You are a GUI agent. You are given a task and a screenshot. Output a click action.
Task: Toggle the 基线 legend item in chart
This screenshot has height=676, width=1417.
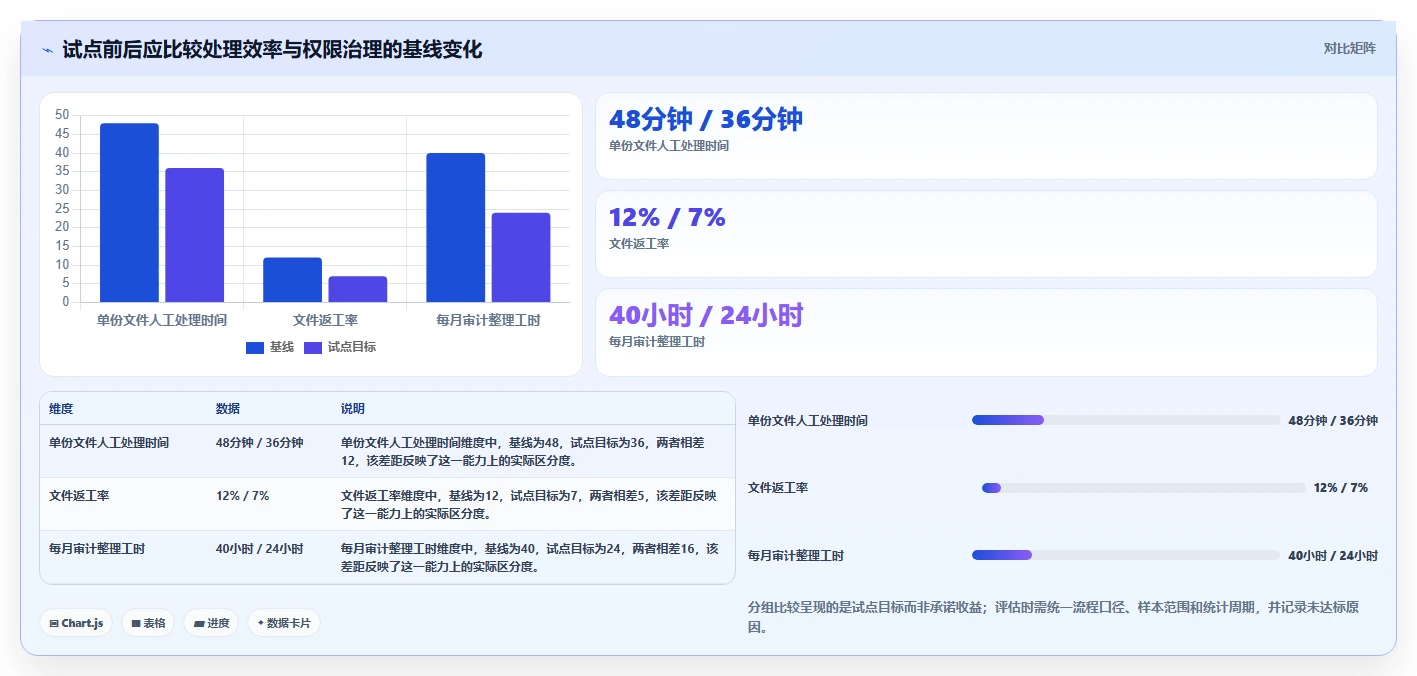[x=270, y=347]
